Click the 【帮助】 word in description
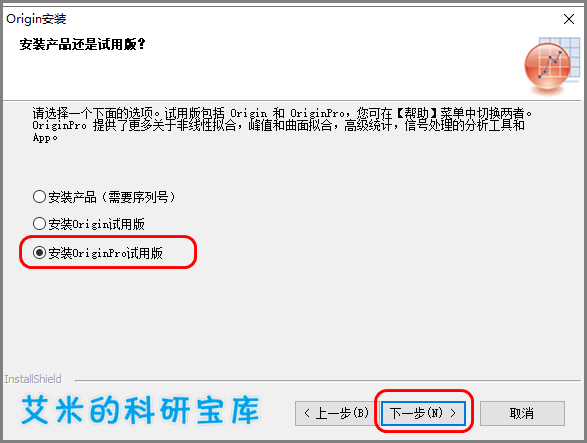This screenshot has height=443, width=587. click(x=416, y=113)
